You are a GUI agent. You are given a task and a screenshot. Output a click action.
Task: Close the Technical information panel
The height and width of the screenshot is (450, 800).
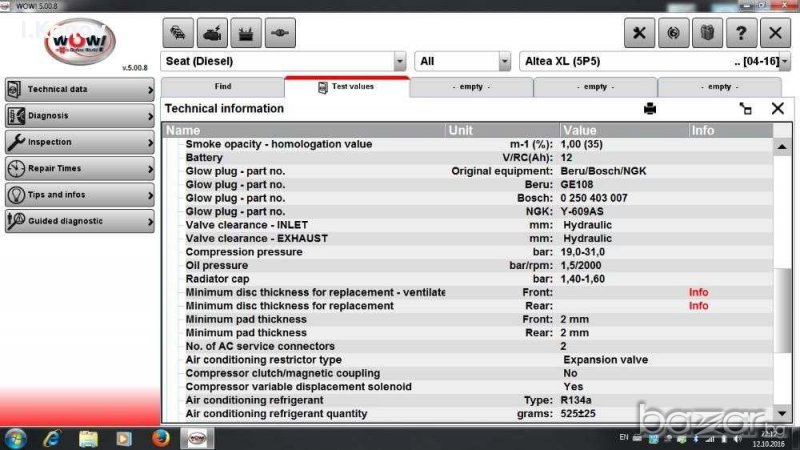point(777,109)
